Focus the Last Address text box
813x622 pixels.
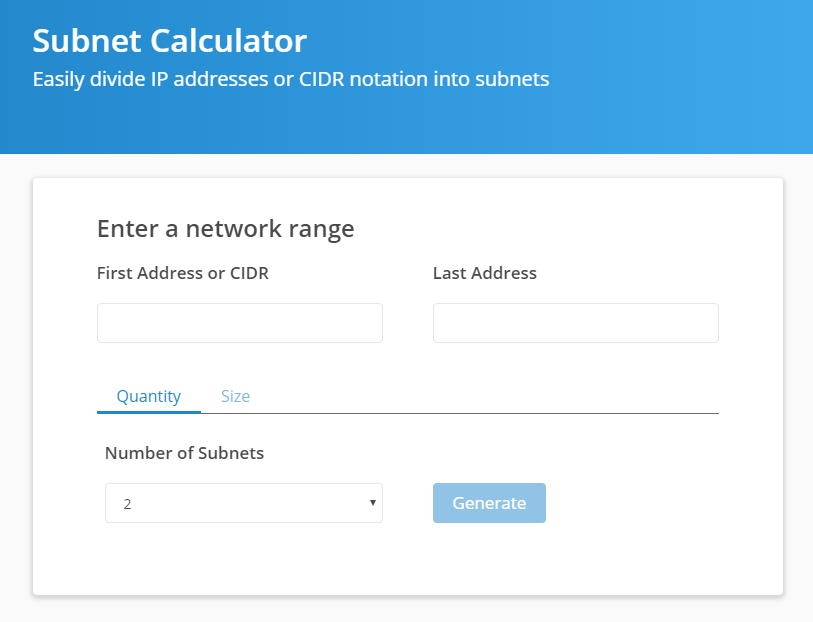pos(576,323)
